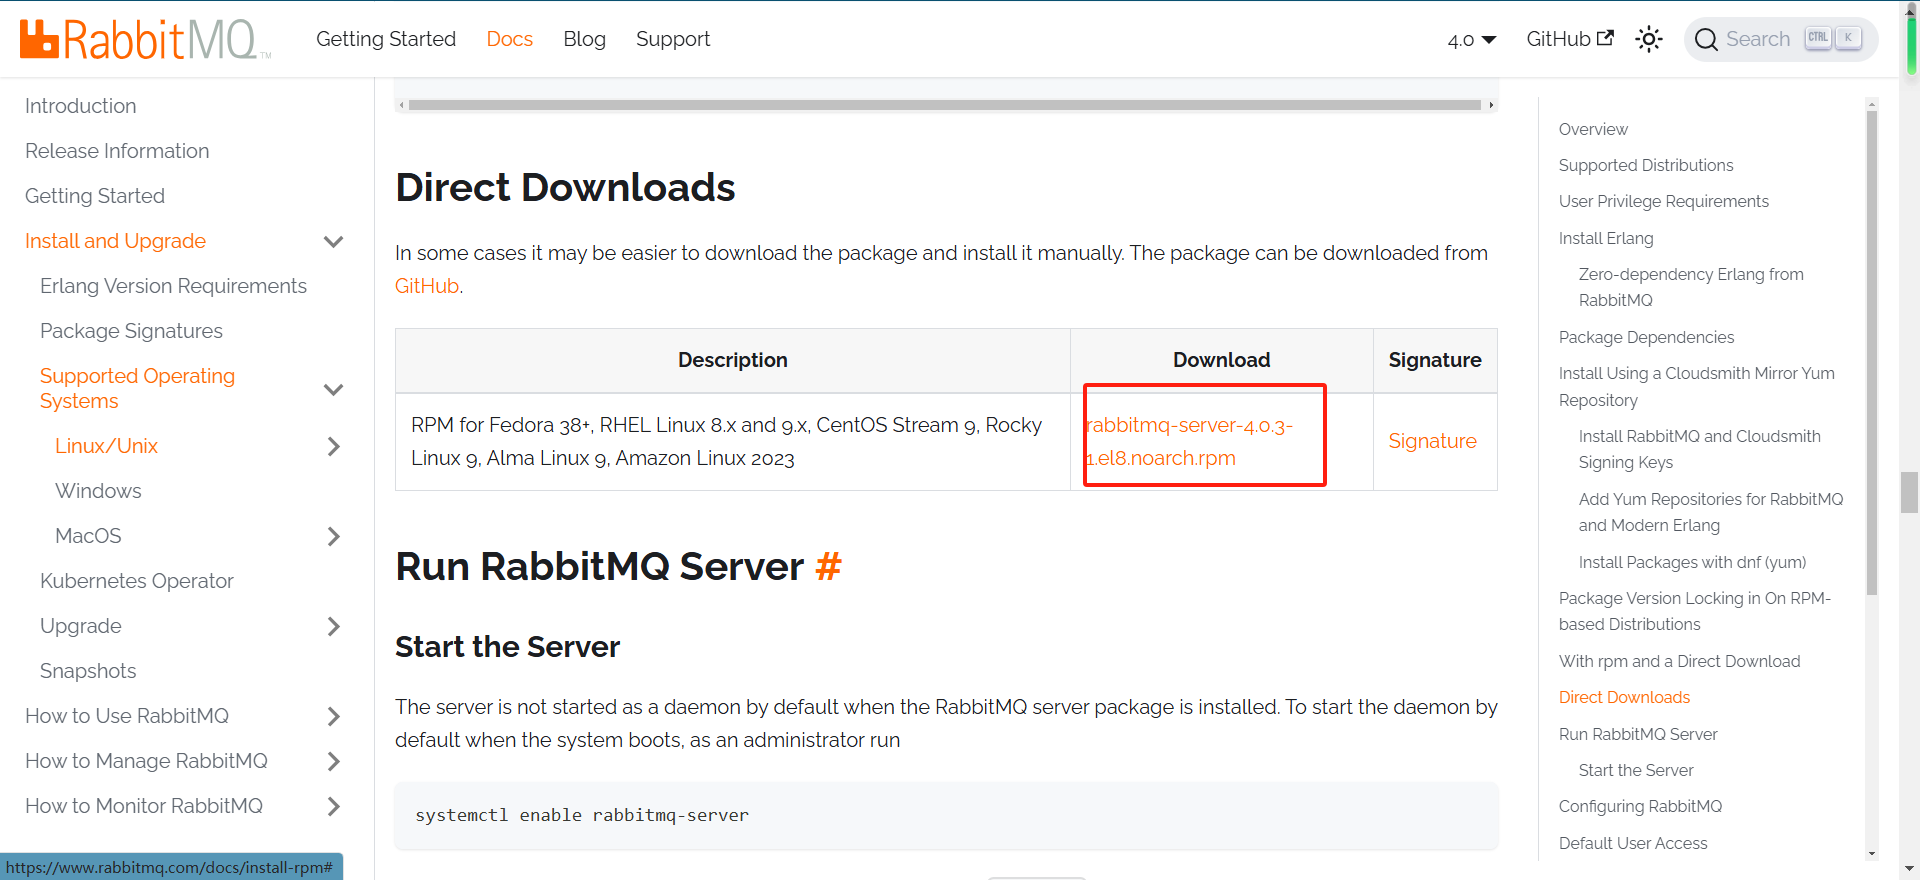Expand the Upgrade sidebar chevron
This screenshot has height=880, width=1920.
[334, 626]
